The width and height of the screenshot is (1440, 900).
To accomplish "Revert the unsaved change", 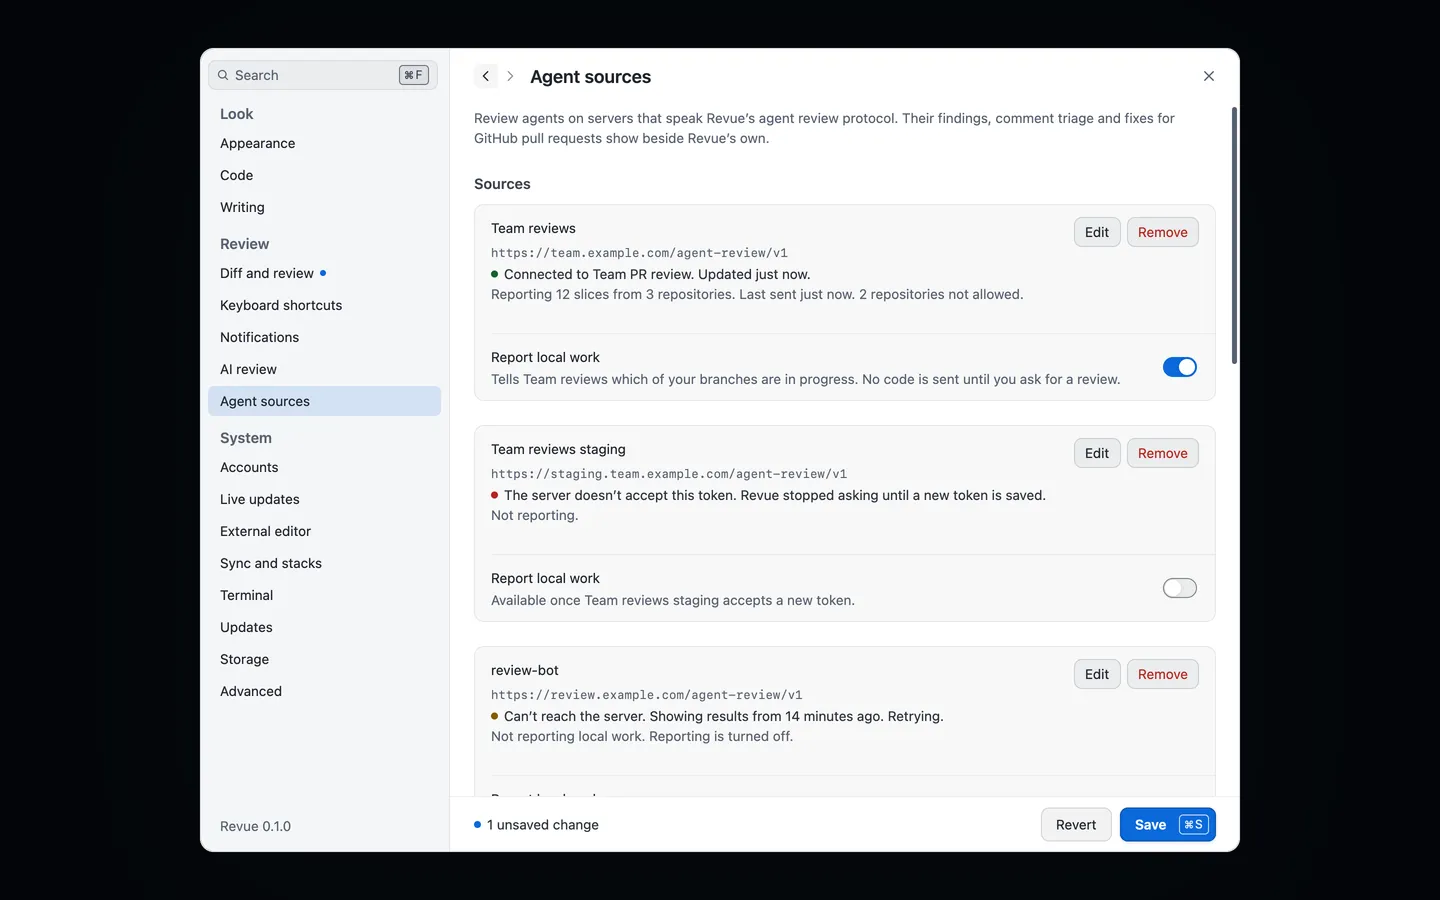I will (1076, 824).
